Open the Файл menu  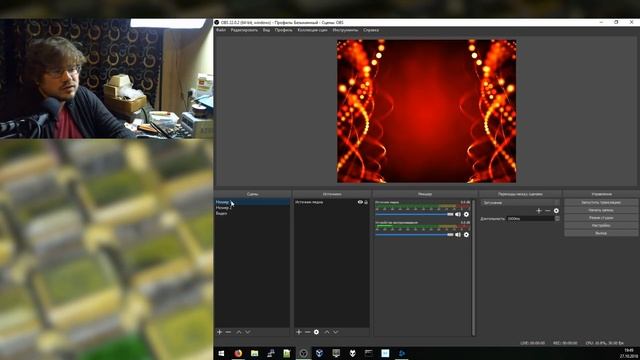[x=221, y=30]
